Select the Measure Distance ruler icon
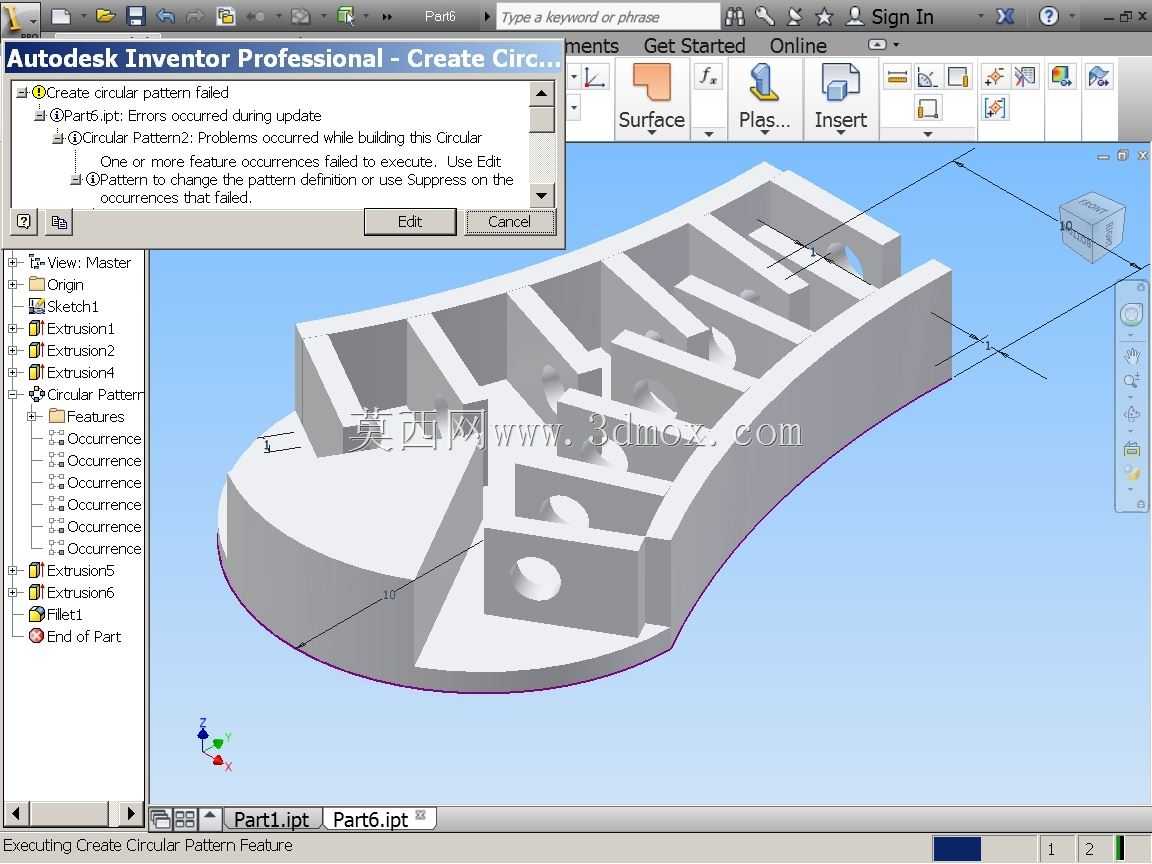Screen dimensions: 1152x864 (897, 76)
